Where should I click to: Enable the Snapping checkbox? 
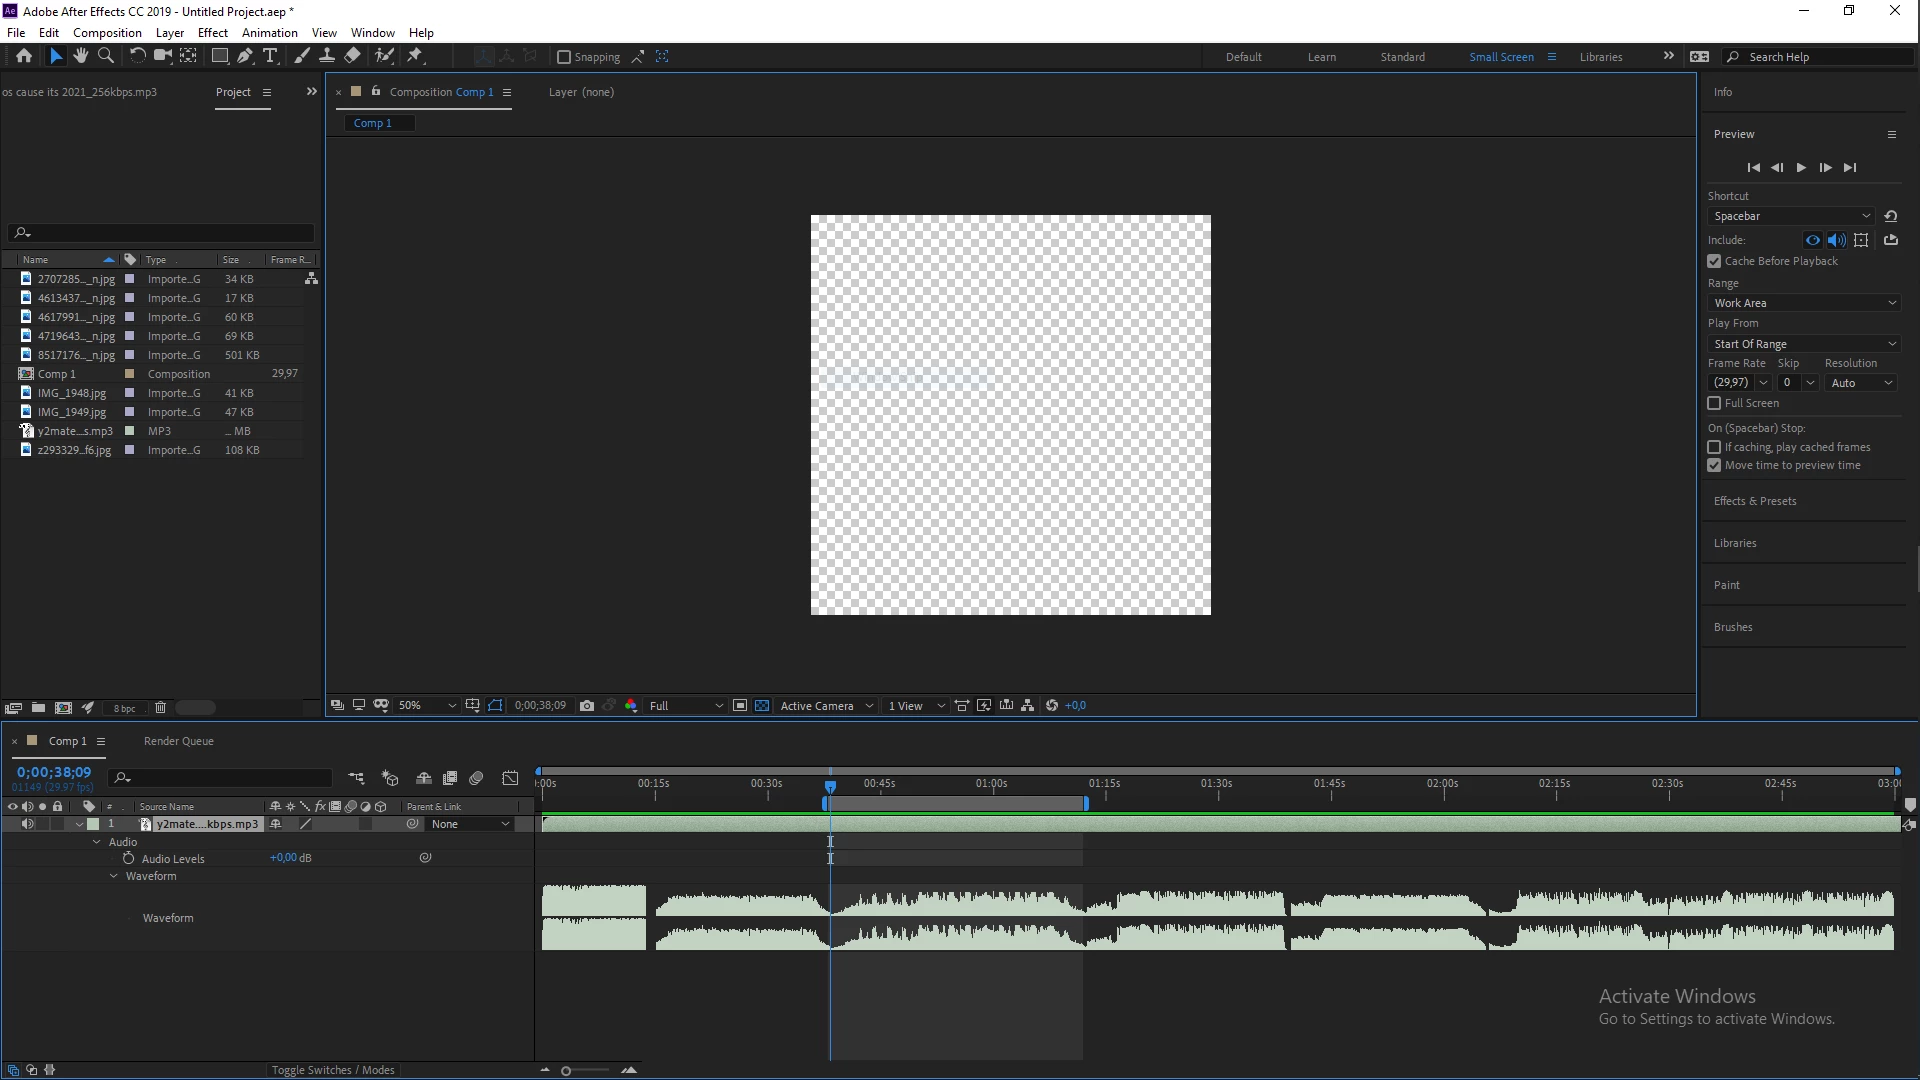click(564, 57)
